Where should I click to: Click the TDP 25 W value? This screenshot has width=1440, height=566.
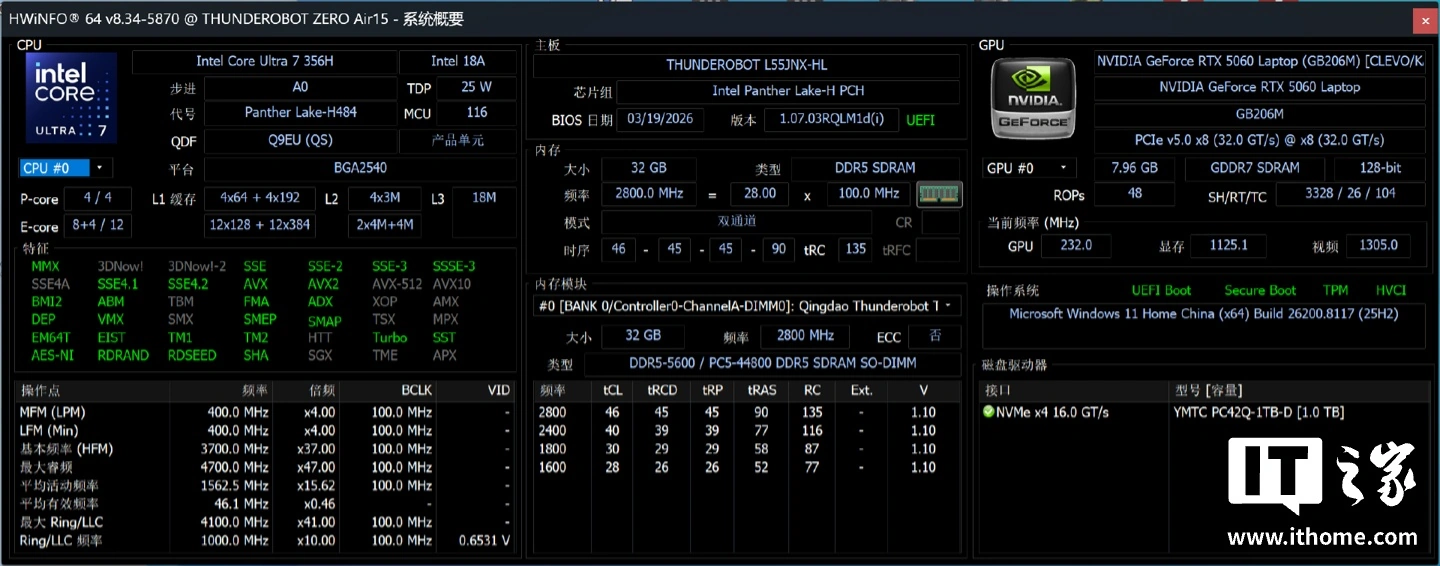476,87
